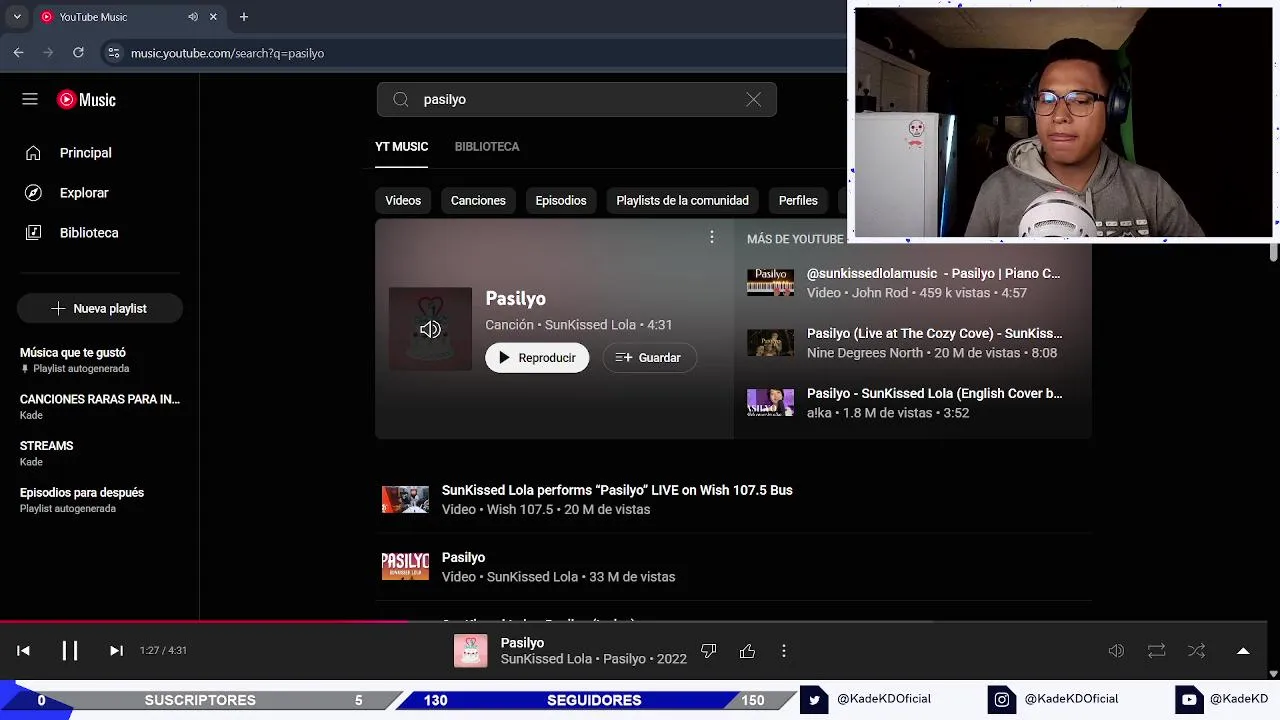Skip to the next track
1280x720 pixels.
coord(116,650)
